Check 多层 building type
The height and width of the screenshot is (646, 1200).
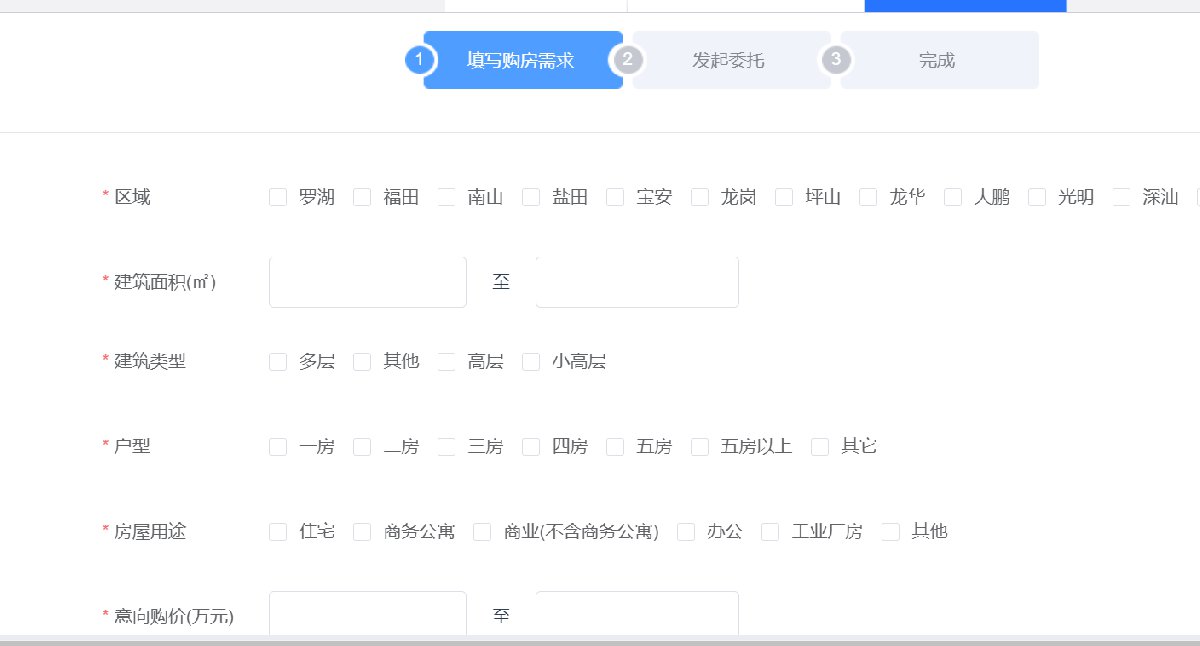[x=278, y=362]
